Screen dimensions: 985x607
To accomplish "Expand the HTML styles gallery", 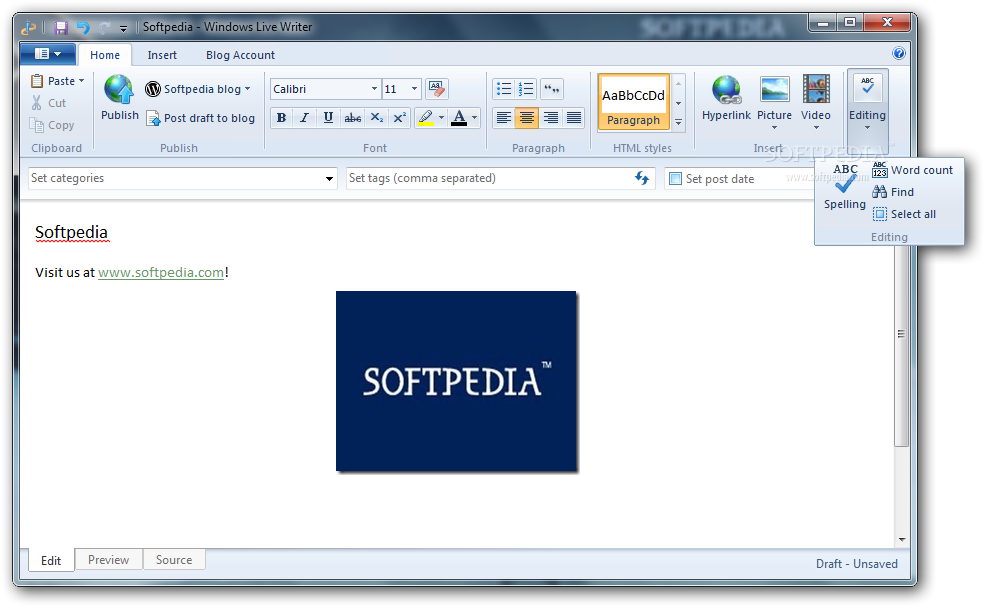I will click(x=678, y=123).
